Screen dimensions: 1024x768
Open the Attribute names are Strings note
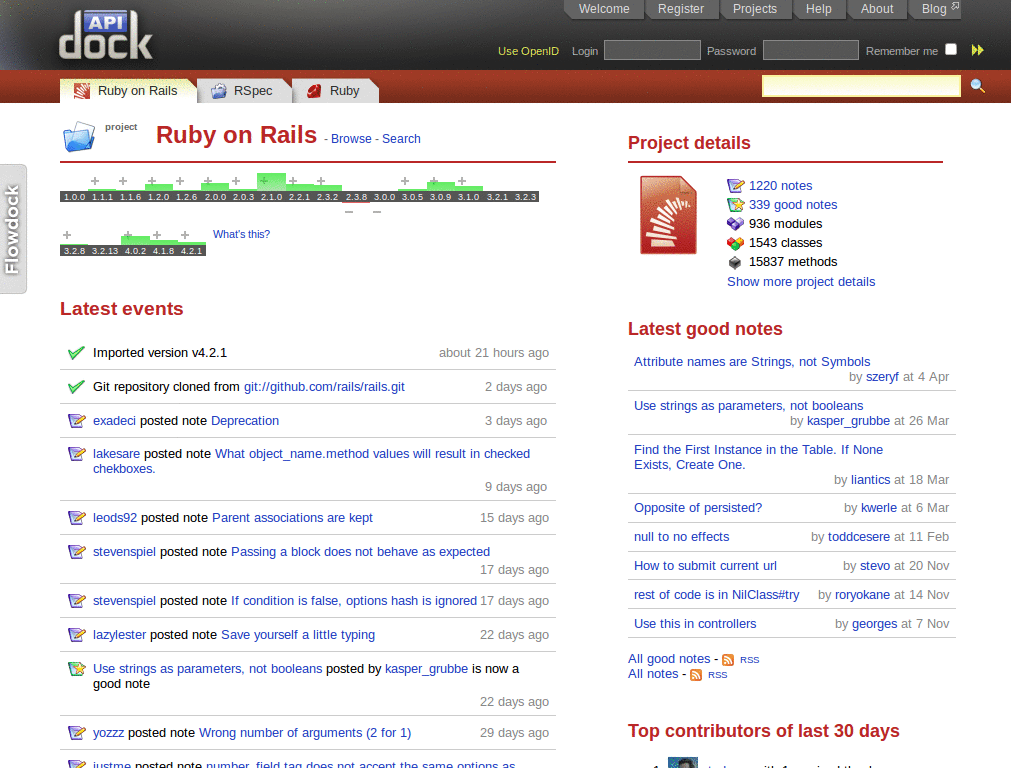(x=752, y=361)
